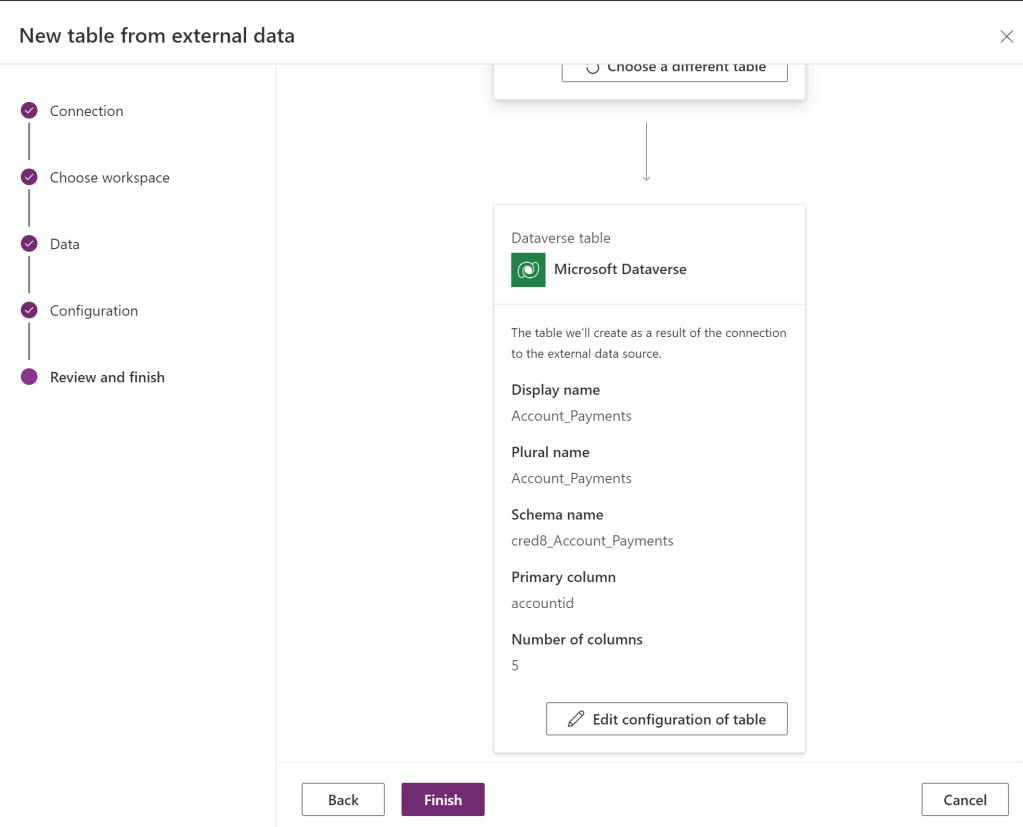Click Choose a different table button
Viewport: 1023px width, 827px height.
(674, 69)
